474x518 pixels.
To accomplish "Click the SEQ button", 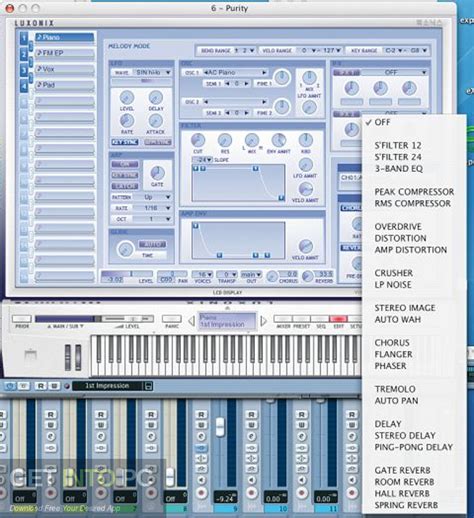I will pos(320,319).
